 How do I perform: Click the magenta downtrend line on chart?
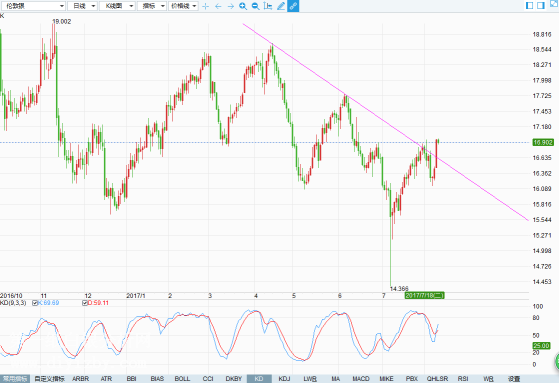click(x=385, y=122)
